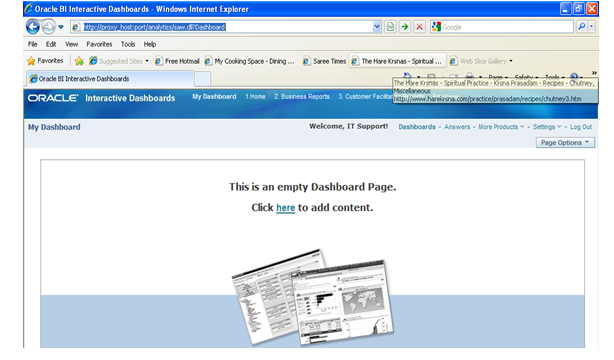Switch to My Dashboard page link
This screenshot has width=614, height=360.
214,96
